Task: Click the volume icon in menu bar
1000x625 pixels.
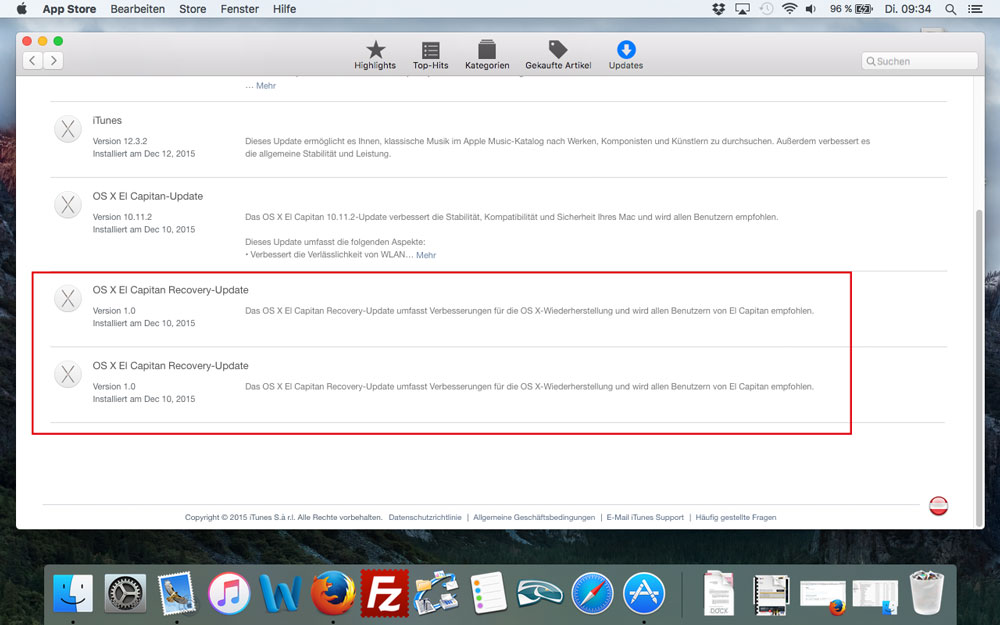Action: pyautogui.click(x=811, y=9)
